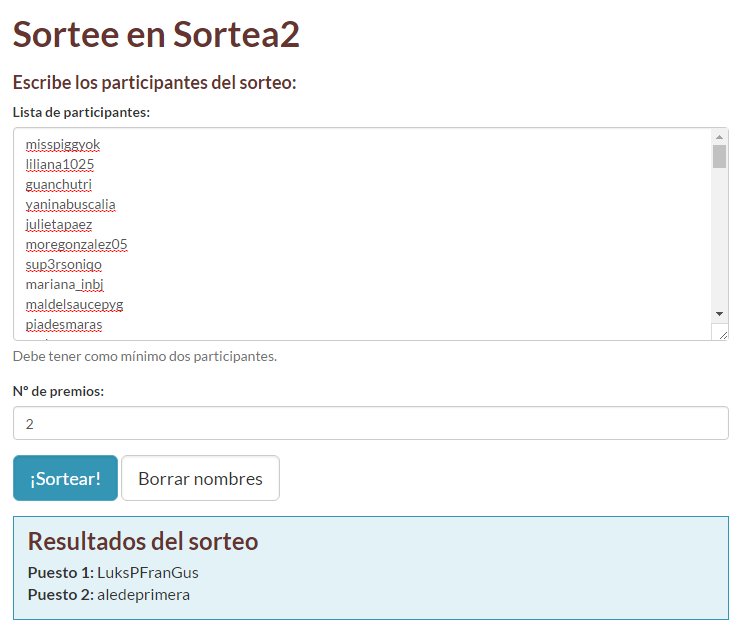The height and width of the screenshot is (629, 739).
Task: Click winner name LuksPFranGus
Action: click(x=148, y=573)
